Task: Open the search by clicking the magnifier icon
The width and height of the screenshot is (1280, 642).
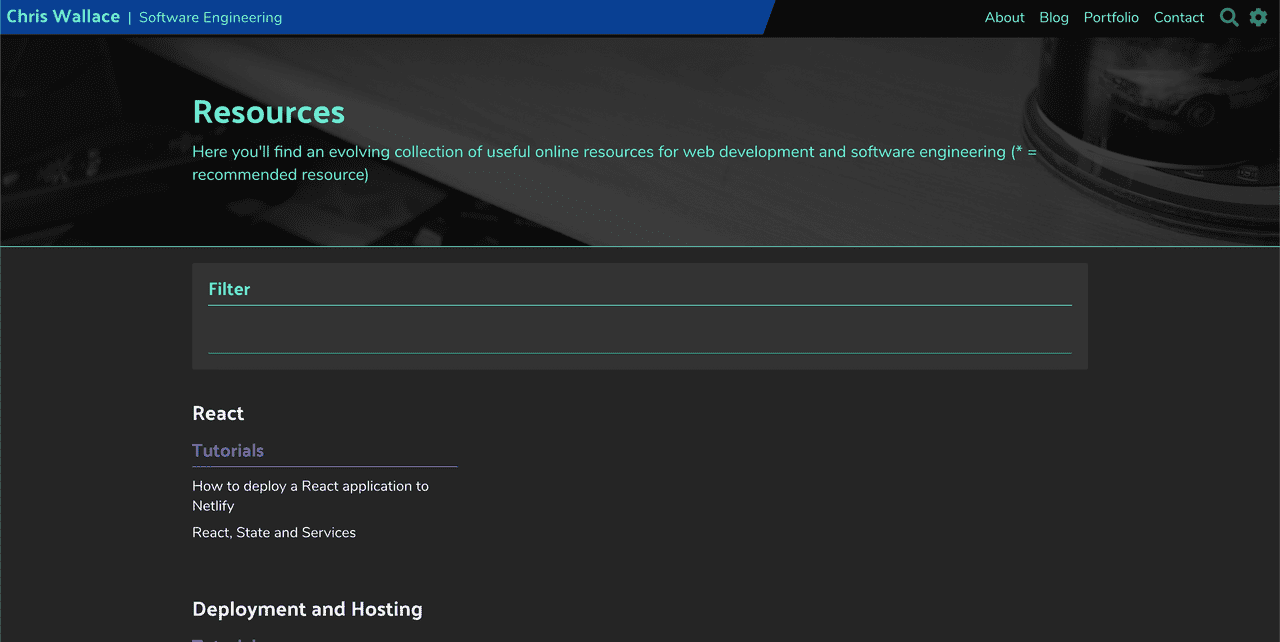Action: click(1228, 17)
